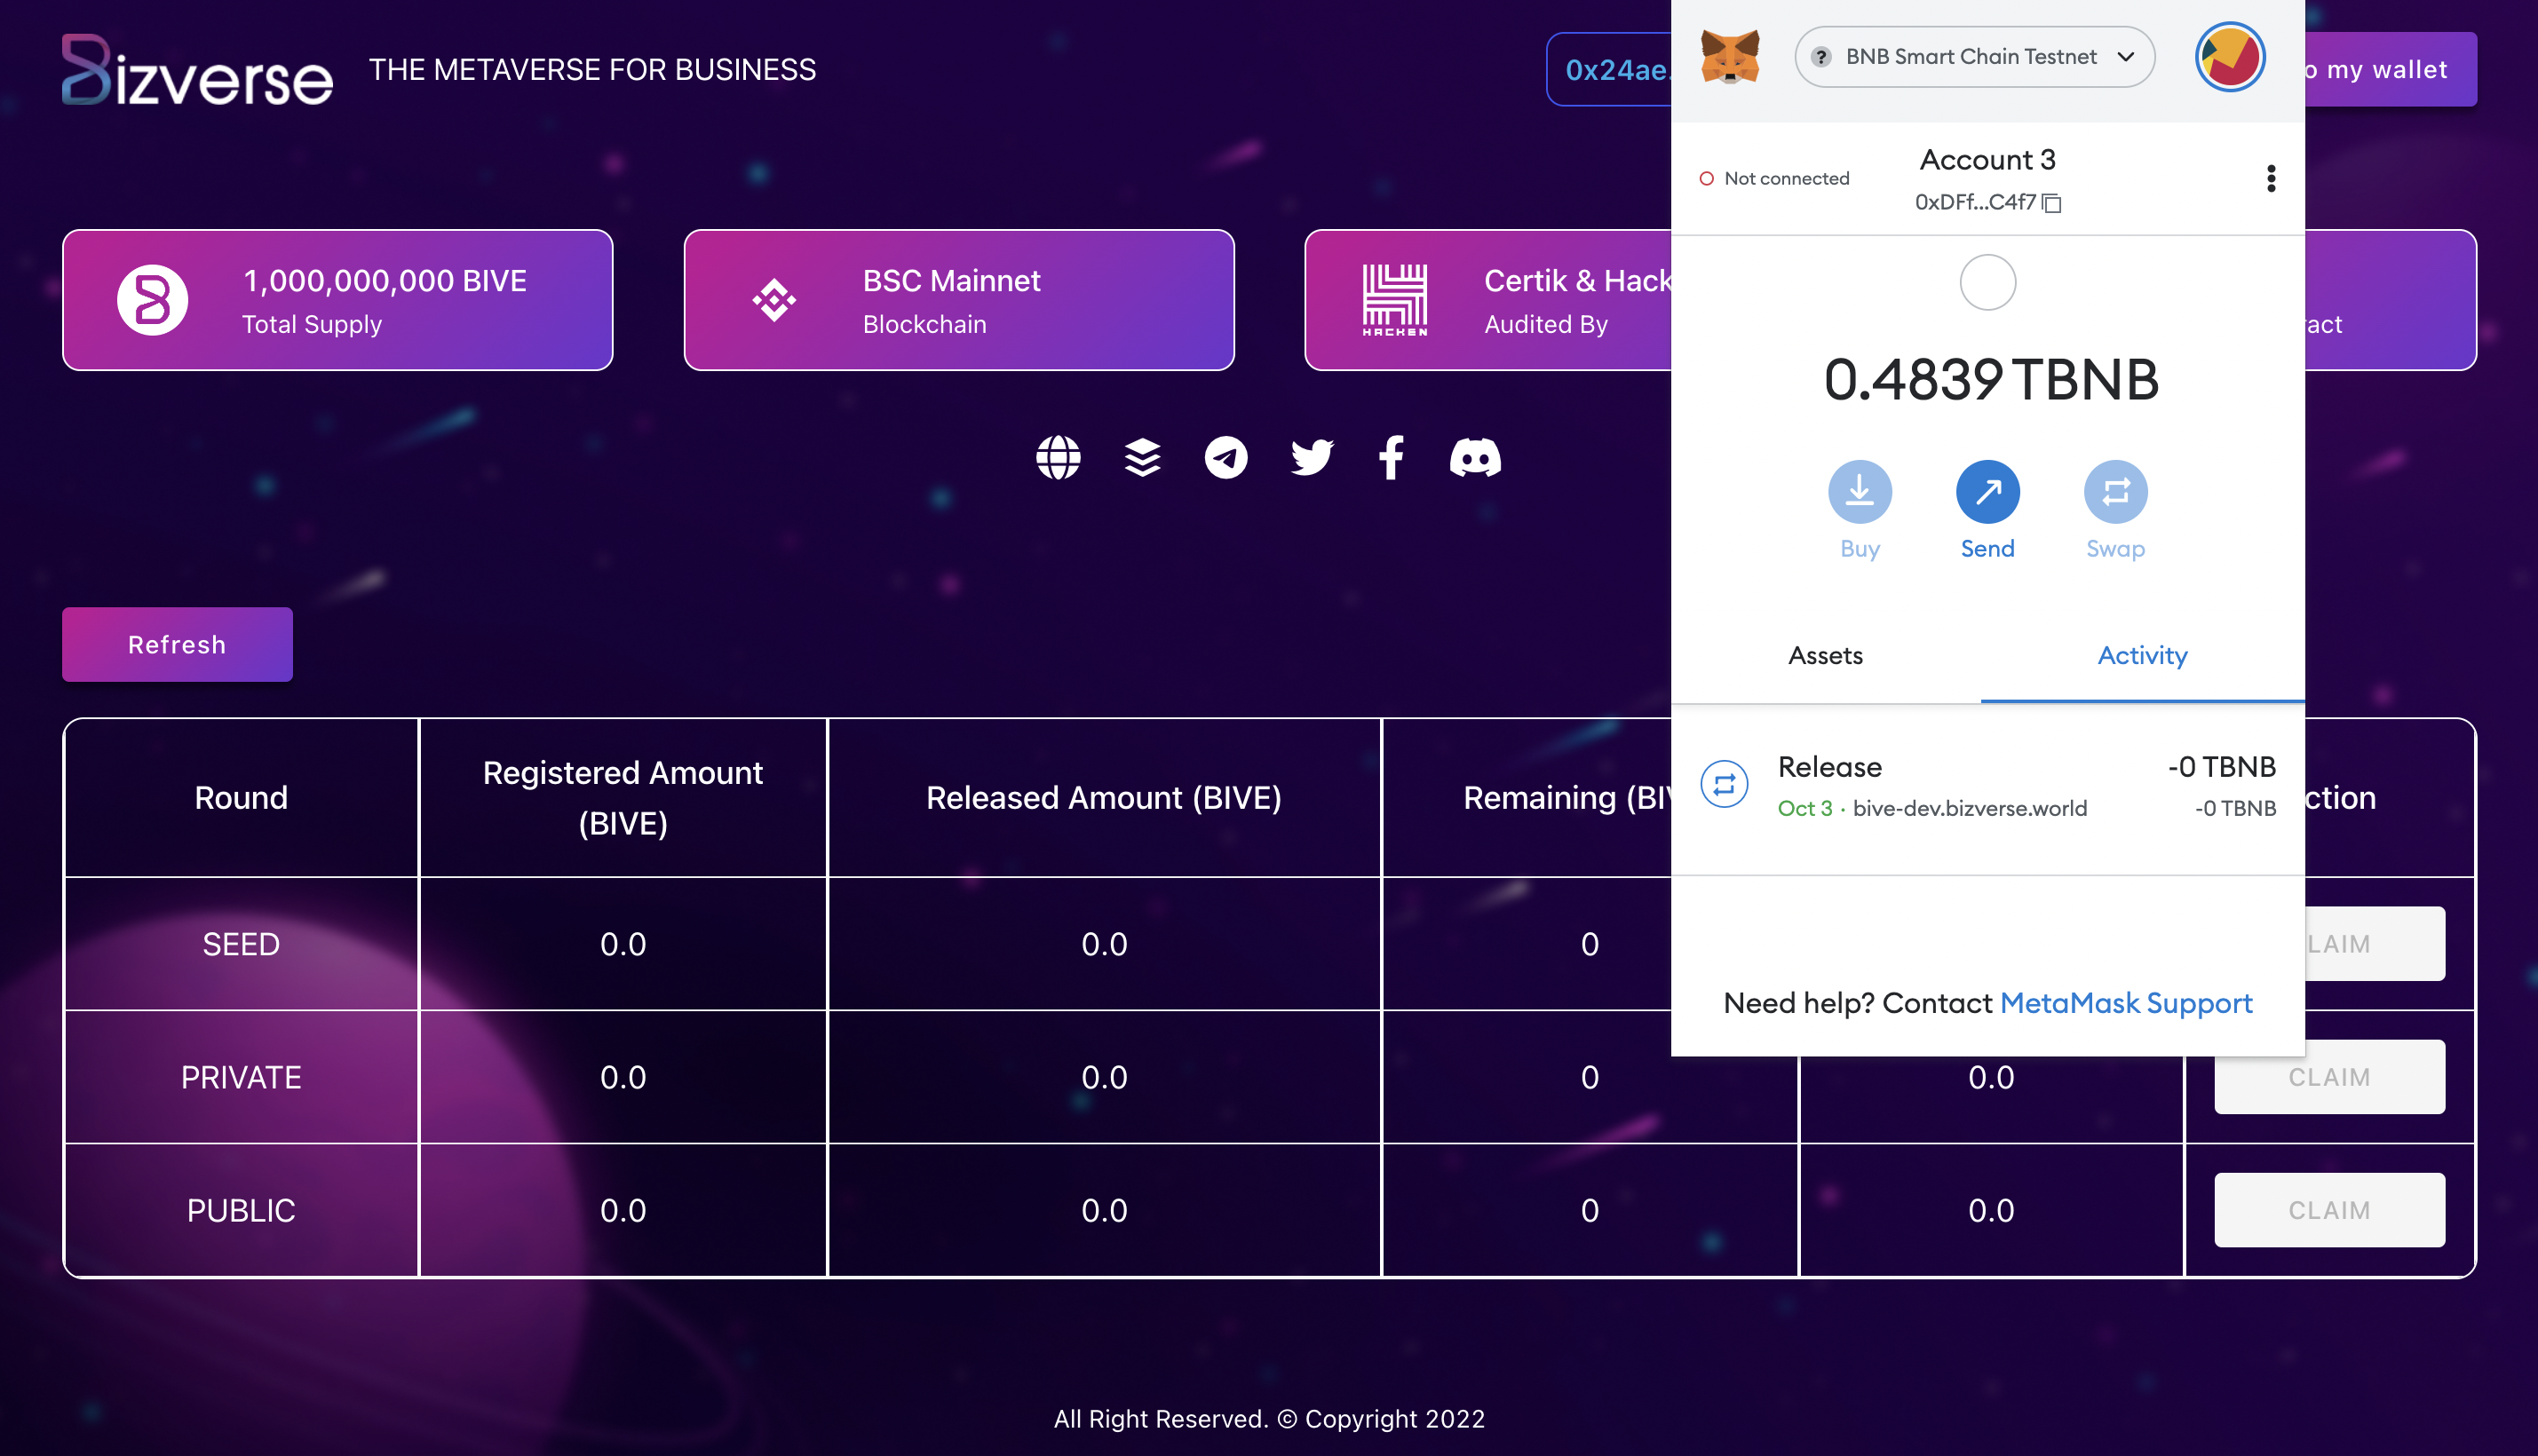This screenshot has height=1456, width=2538.
Task: Switch to the Assets tab
Action: pyautogui.click(x=1825, y=656)
